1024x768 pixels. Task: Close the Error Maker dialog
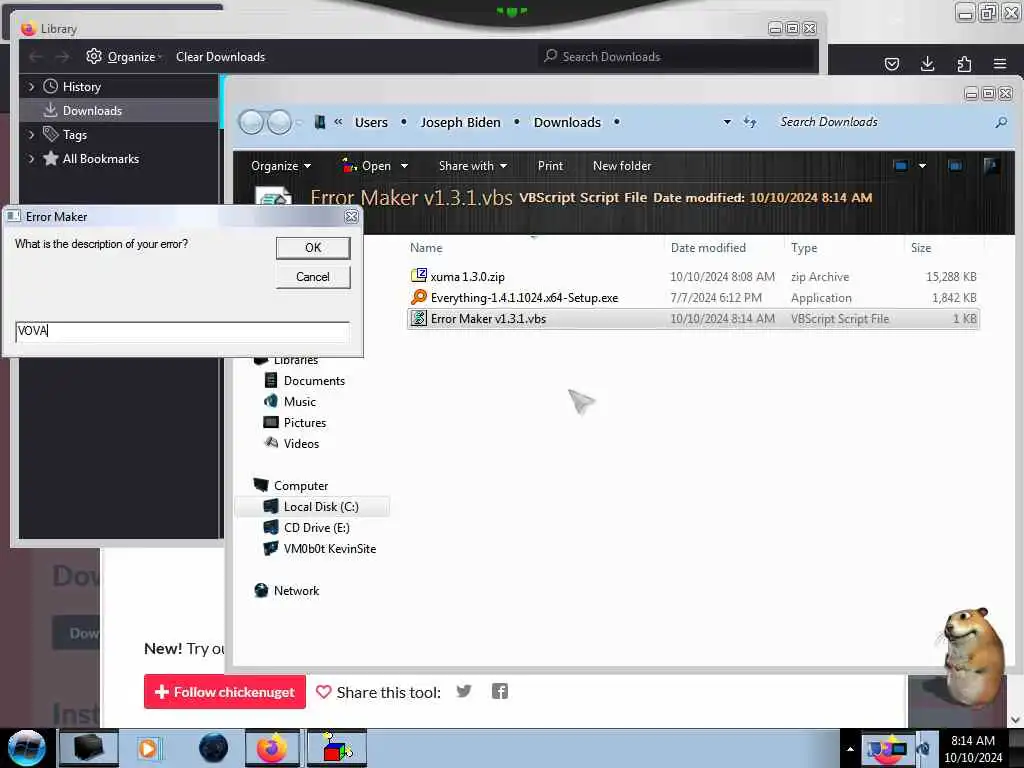[351, 217]
